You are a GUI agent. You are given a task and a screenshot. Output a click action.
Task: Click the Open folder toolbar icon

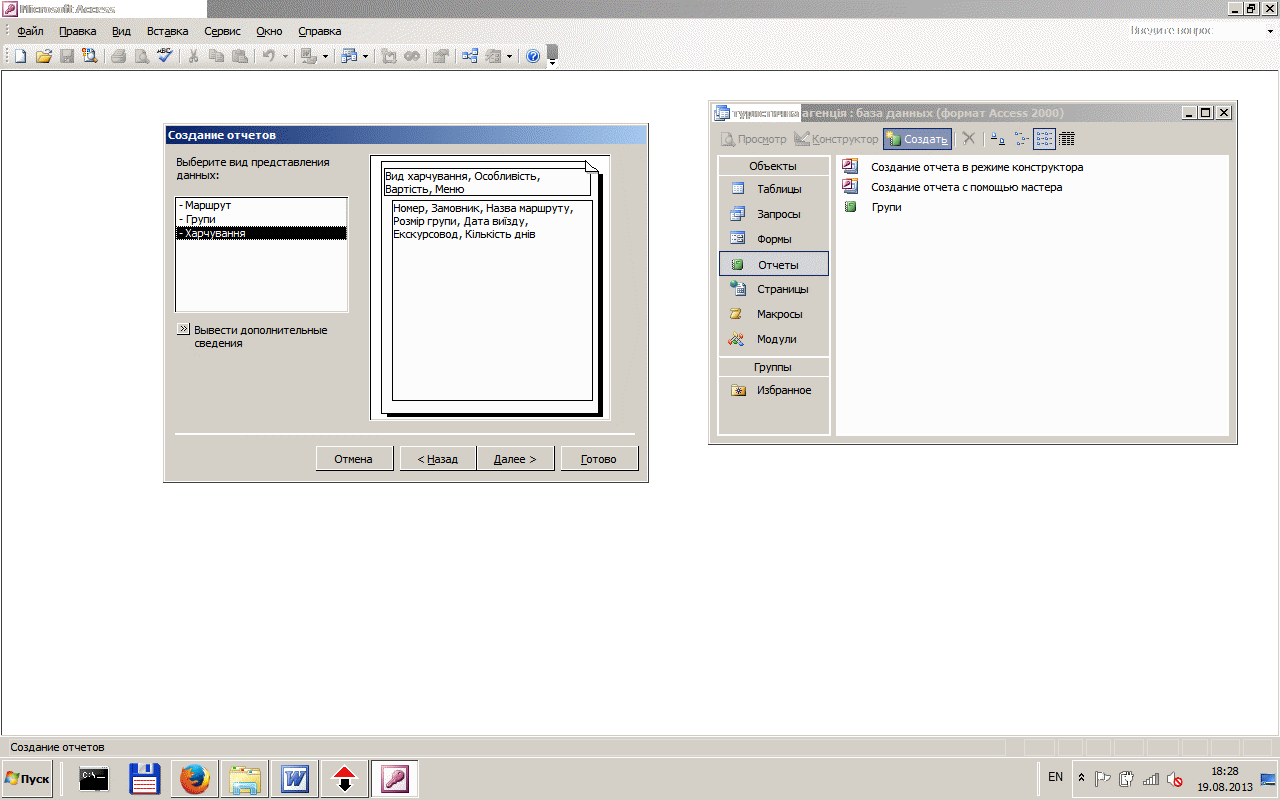(x=44, y=57)
